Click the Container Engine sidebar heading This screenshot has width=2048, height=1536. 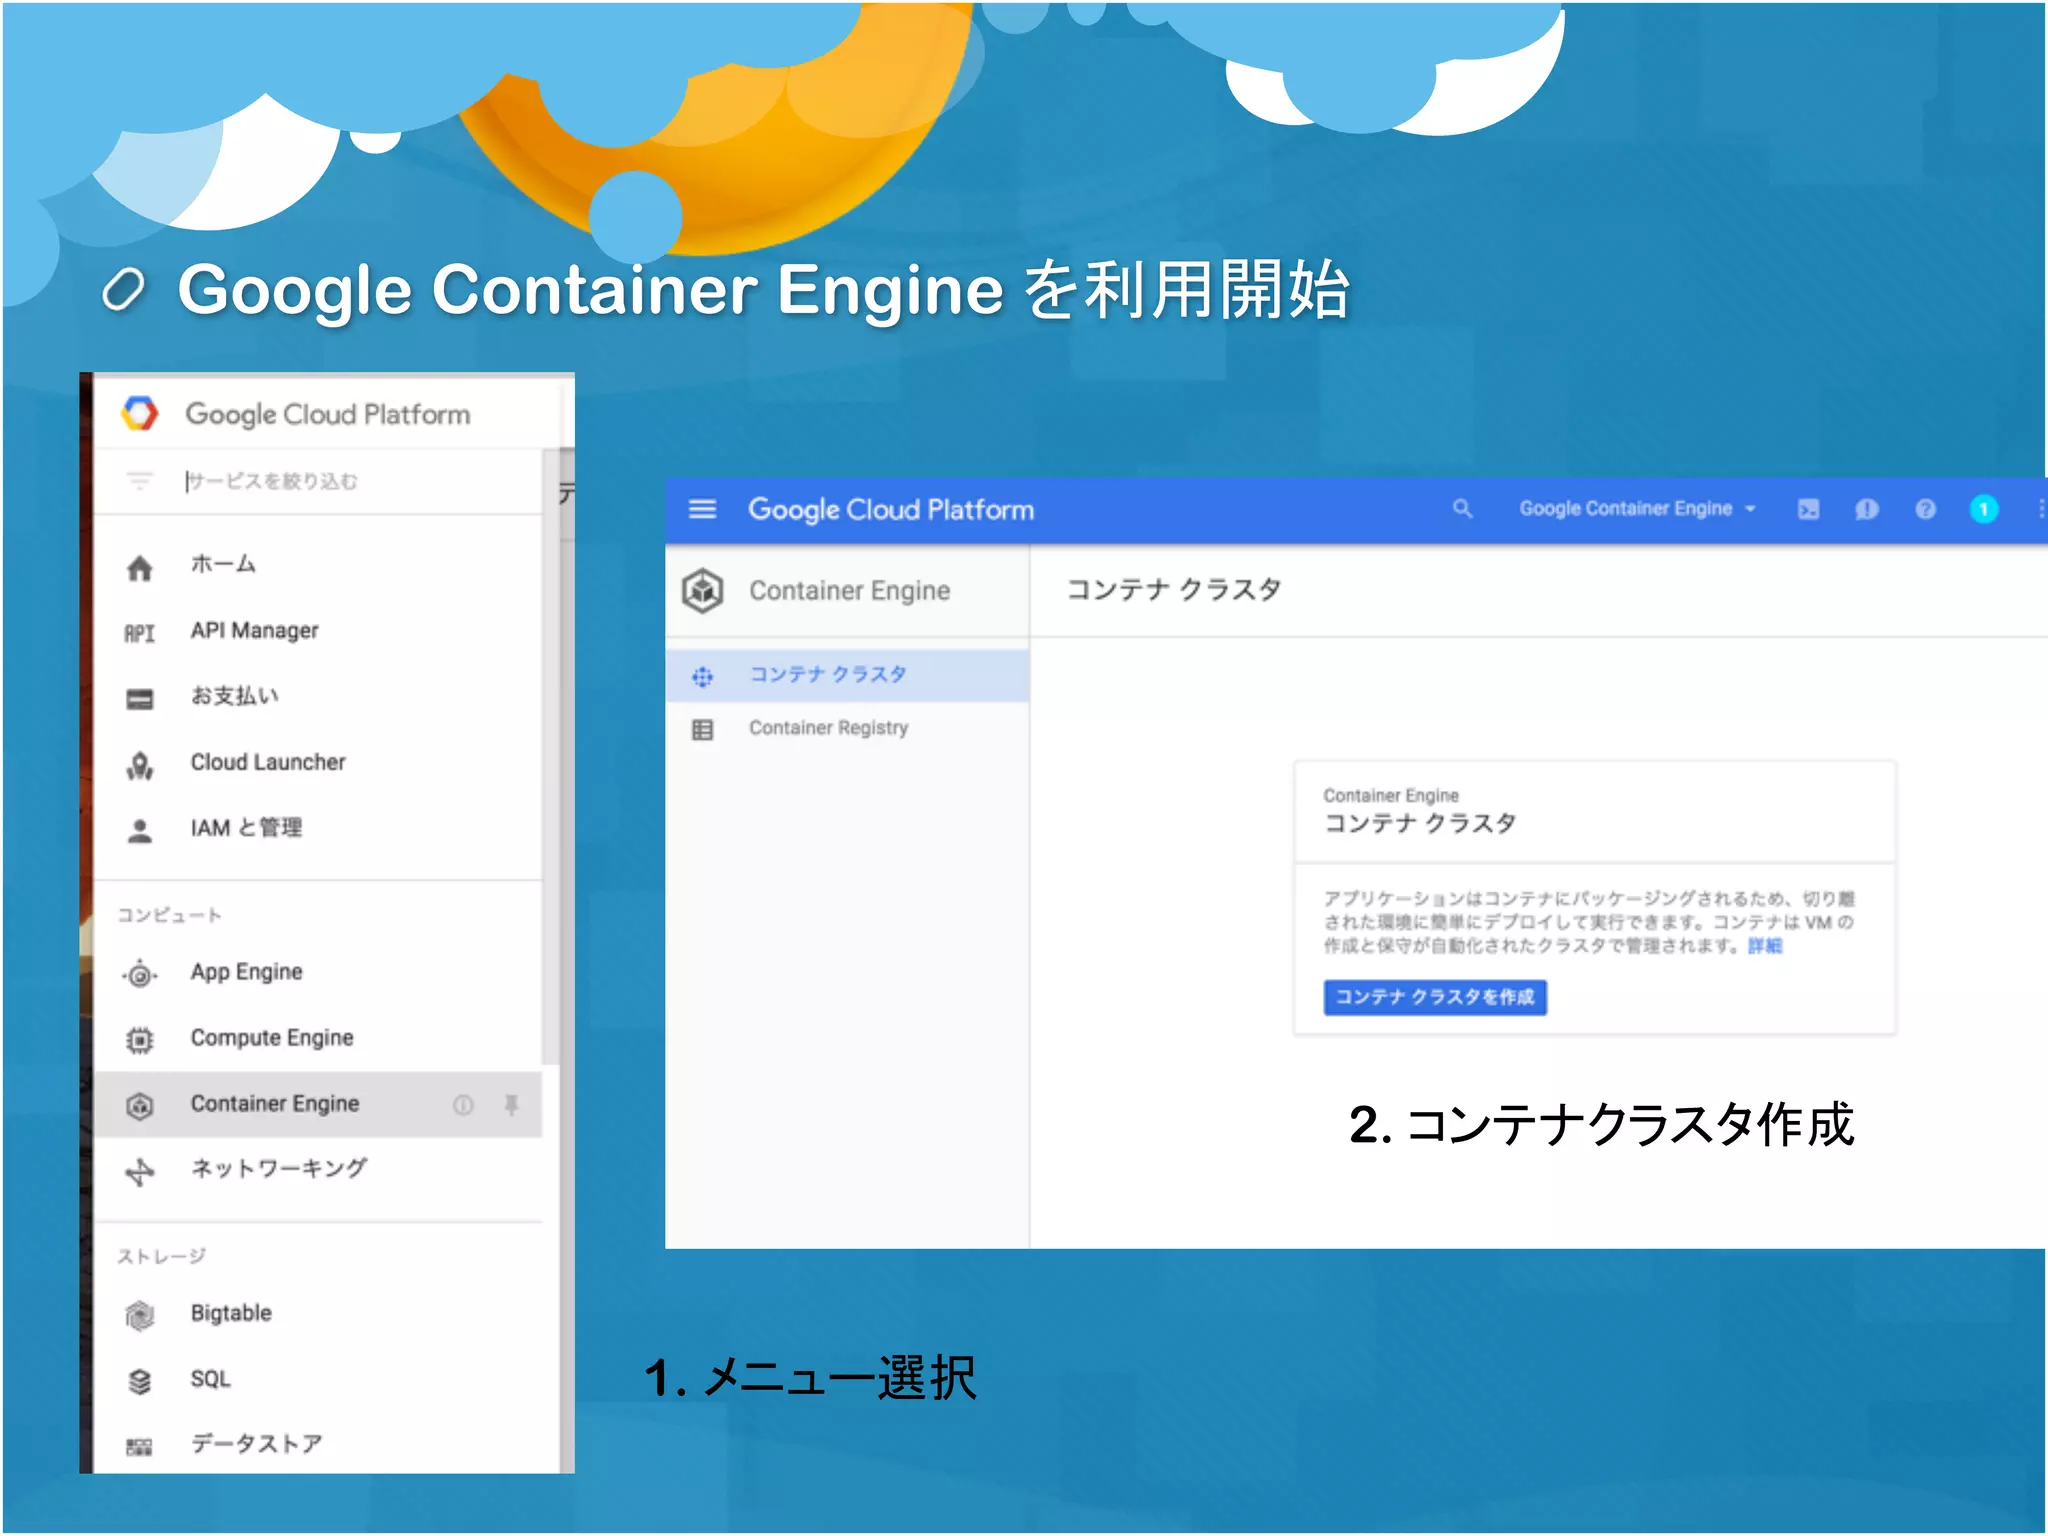[850, 591]
